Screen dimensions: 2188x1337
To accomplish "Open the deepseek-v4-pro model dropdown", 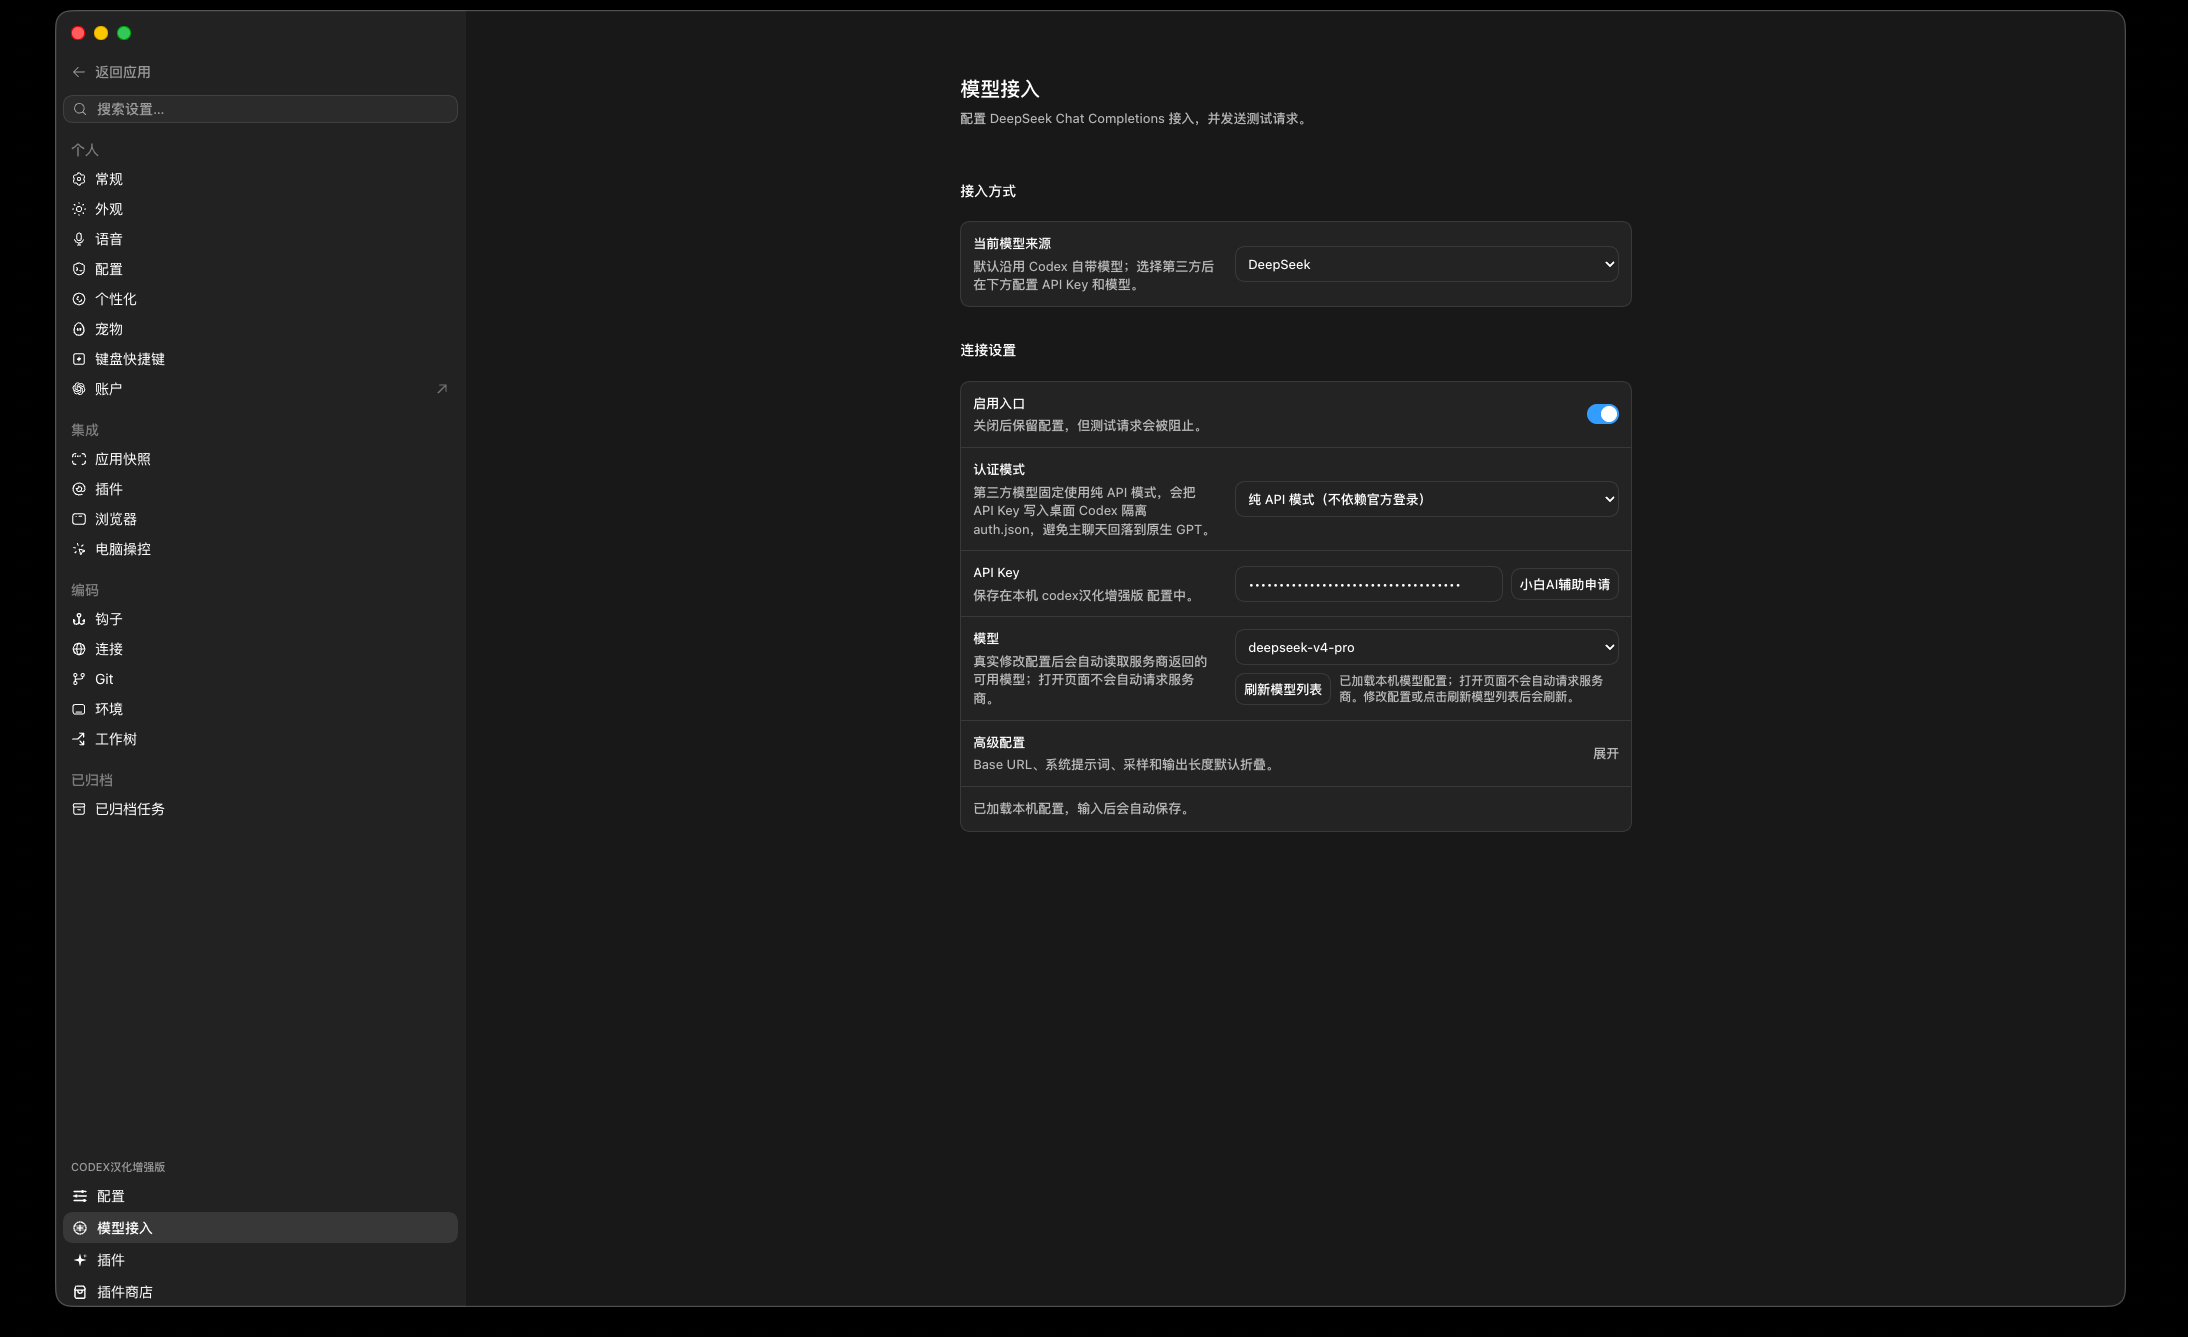I will 1426,647.
